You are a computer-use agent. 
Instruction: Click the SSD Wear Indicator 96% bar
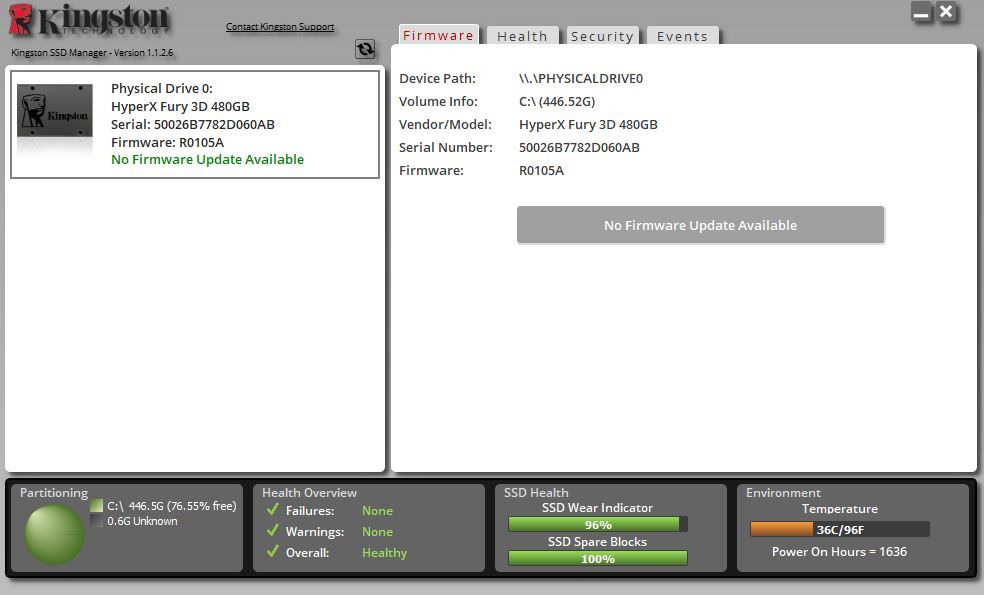coord(597,525)
